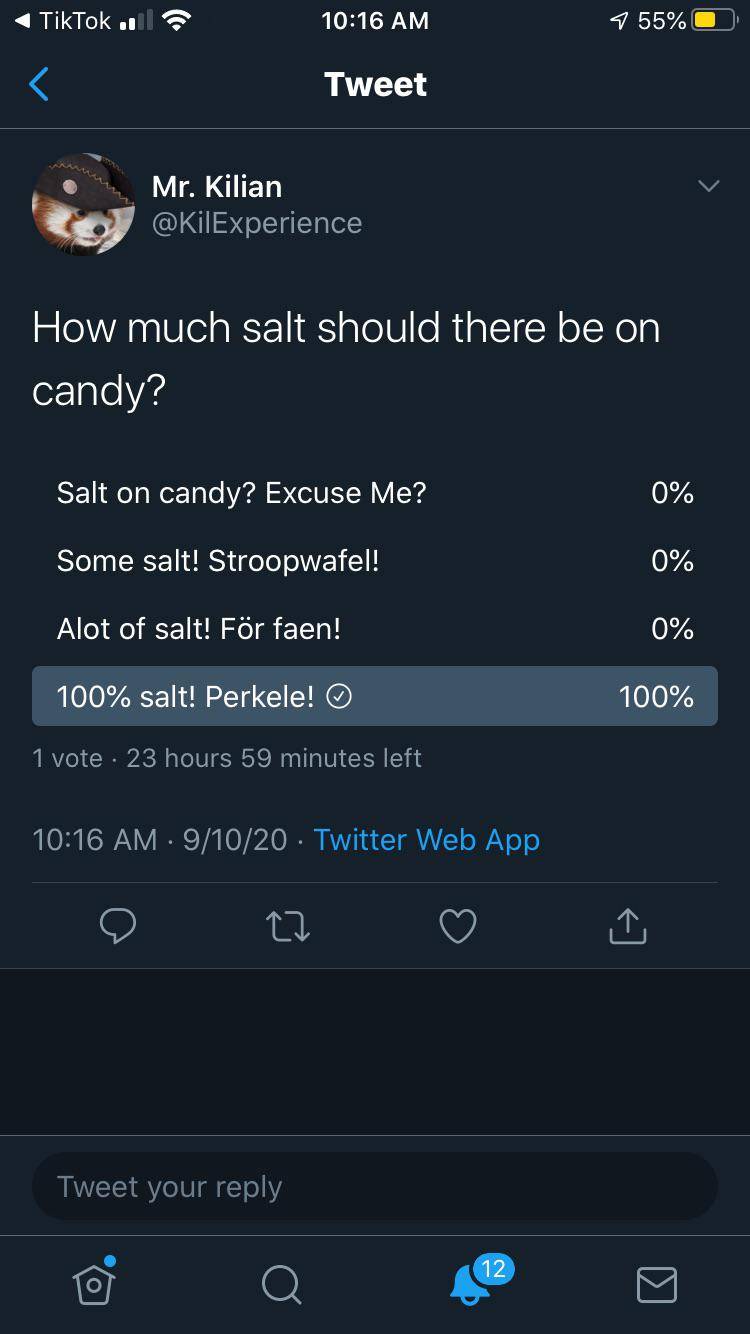
Task: Open the reply speech bubble icon
Action: 118,926
